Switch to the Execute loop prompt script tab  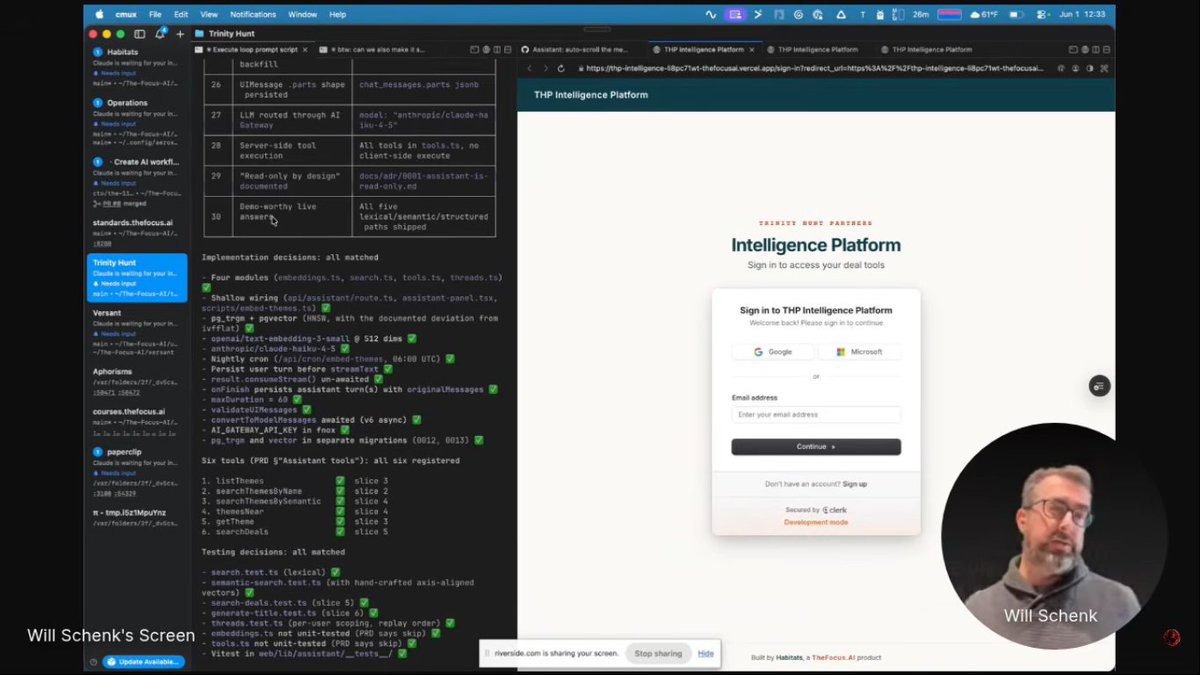pos(252,49)
